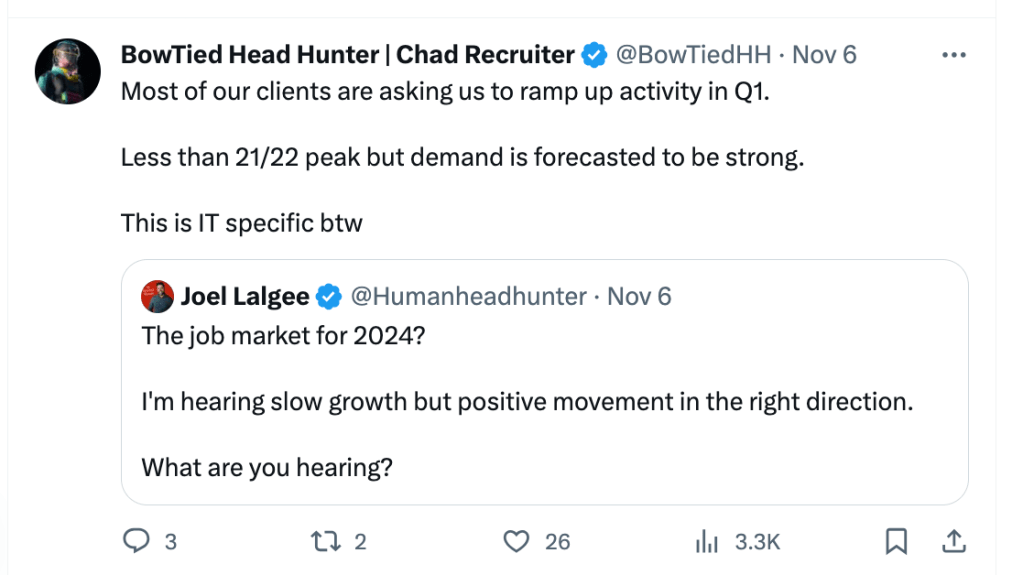The image size is (1023, 575).
Task: Like the tweet with heart icon
Action: (516, 541)
